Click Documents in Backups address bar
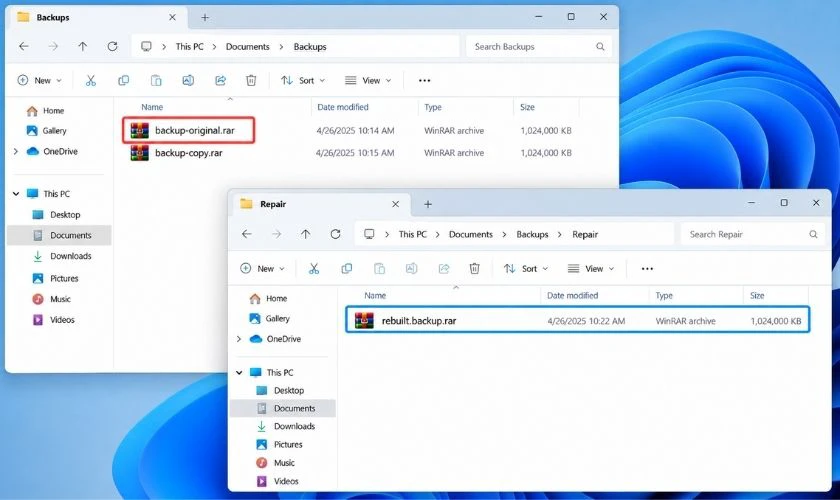The image size is (840, 500). pos(248,47)
